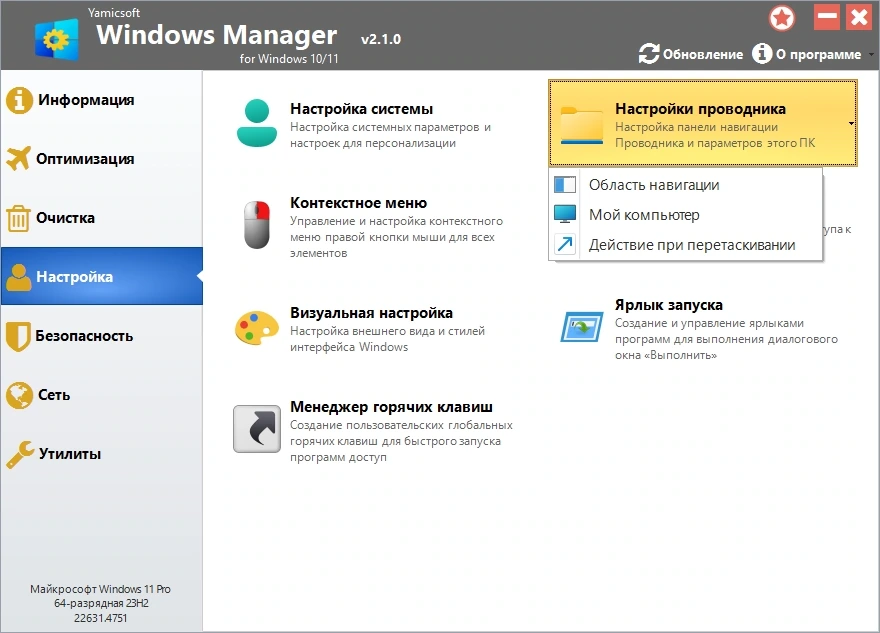Click the Контекстное меню description text
Image resolution: width=880 pixels, height=633 pixels.
tap(396, 237)
